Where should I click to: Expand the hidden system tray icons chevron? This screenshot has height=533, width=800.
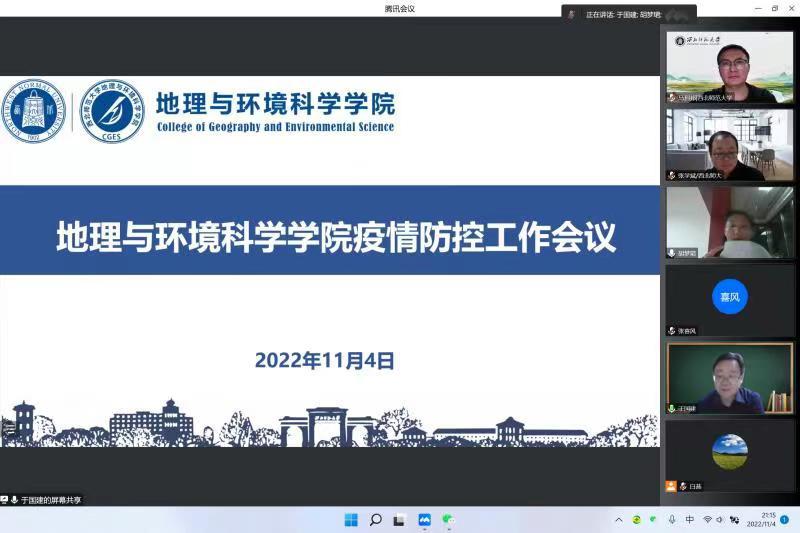tap(618, 520)
